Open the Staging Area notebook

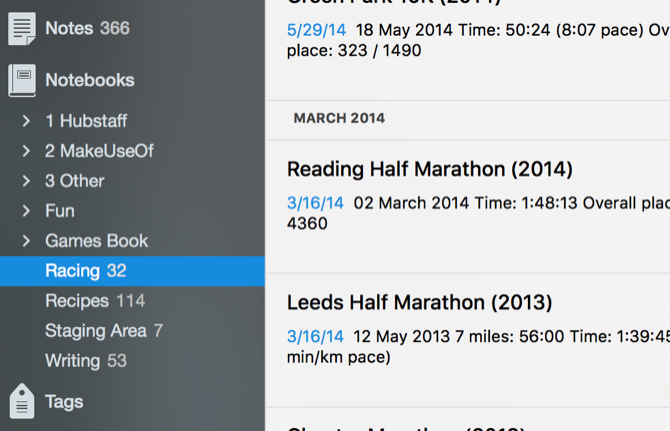103,331
